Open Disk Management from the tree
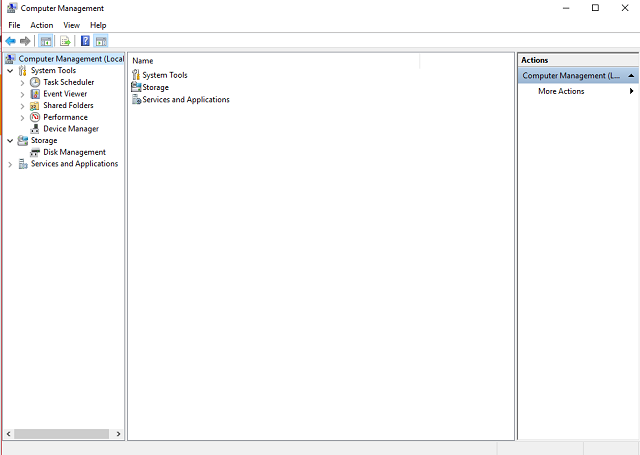640x455 pixels. pos(74,152)
